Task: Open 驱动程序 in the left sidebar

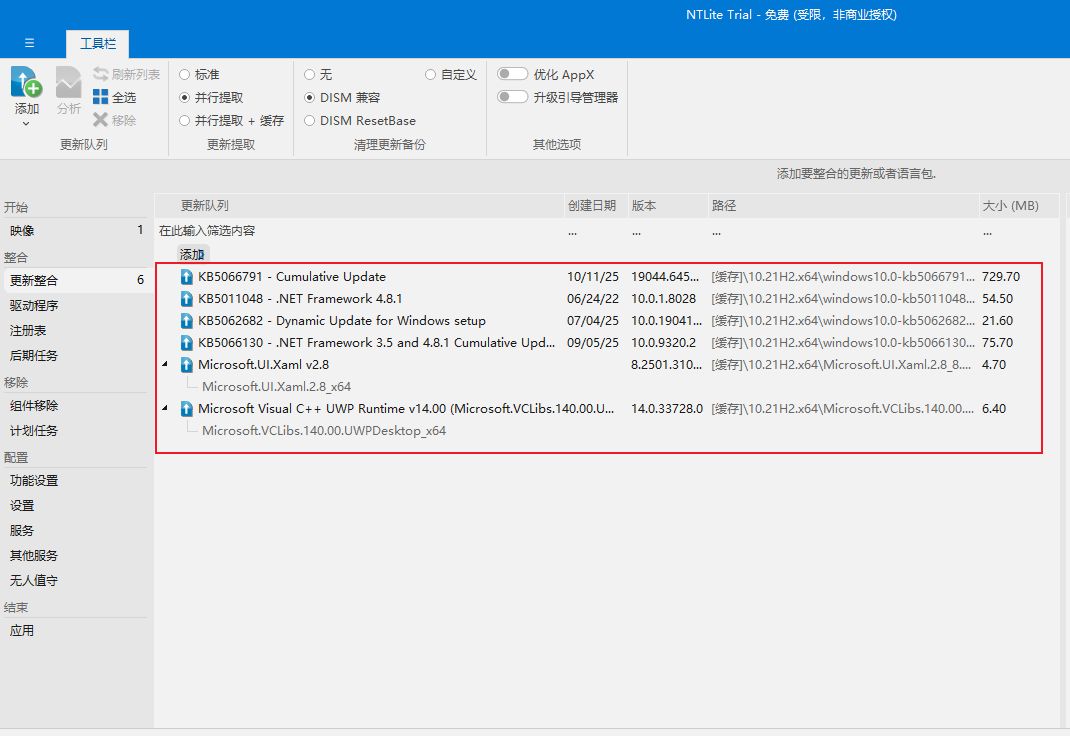Action: pos(34,305)
